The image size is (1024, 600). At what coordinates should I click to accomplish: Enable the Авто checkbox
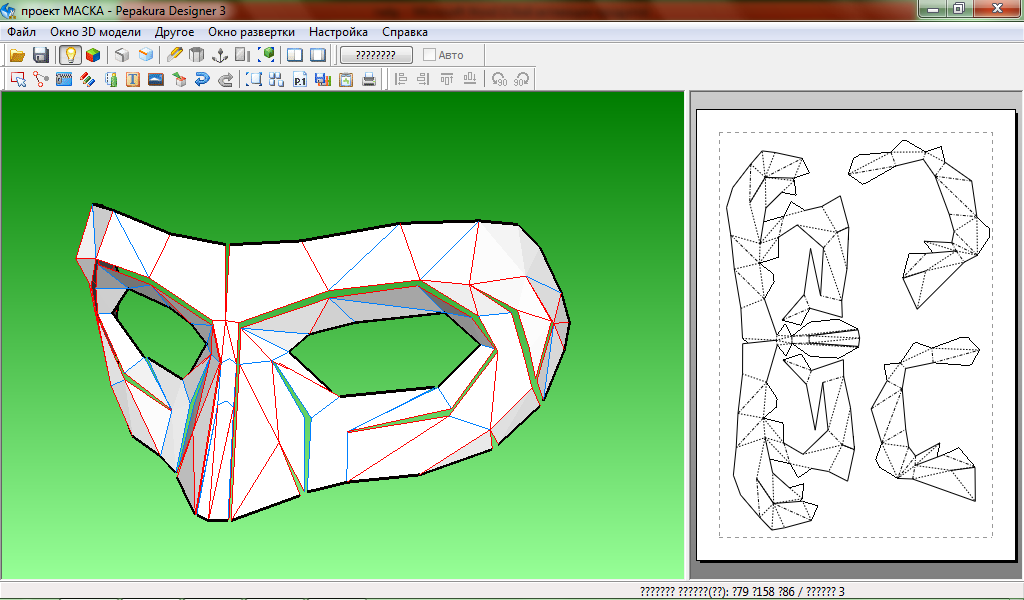pyautogui.click(x=429, y=55)
